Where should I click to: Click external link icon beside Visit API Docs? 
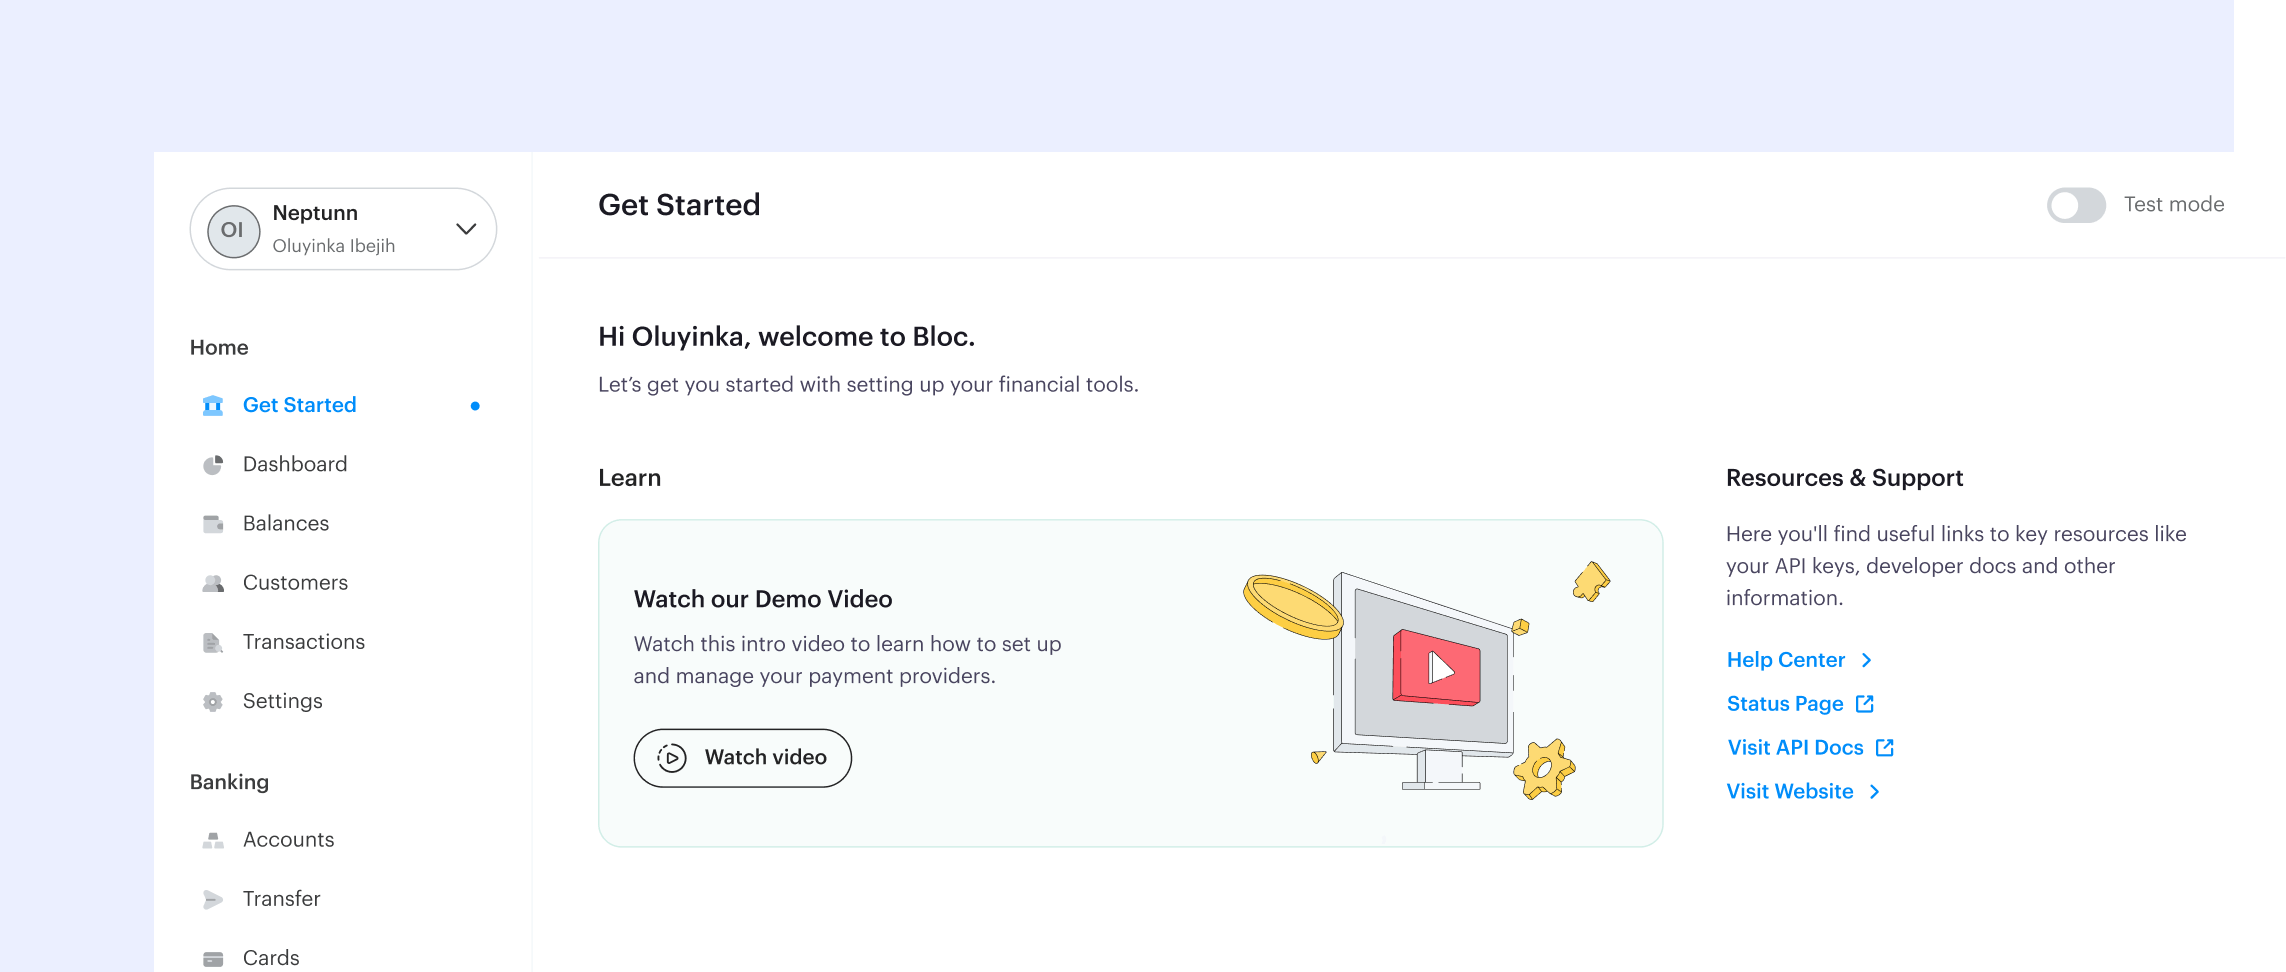(1885, 748)
